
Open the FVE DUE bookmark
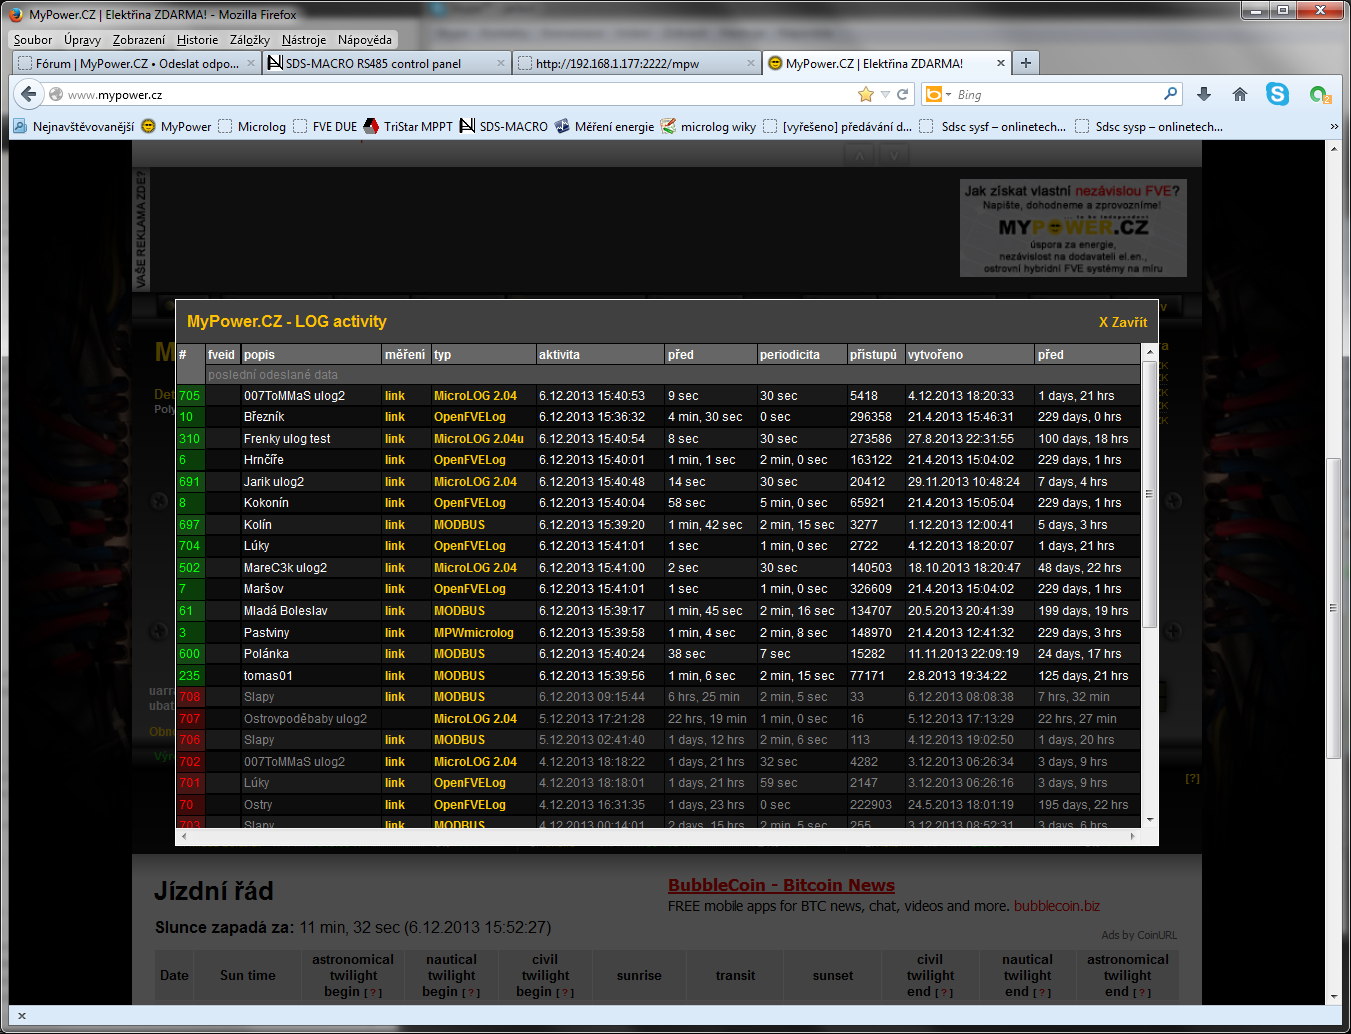(x=325, y=126)
